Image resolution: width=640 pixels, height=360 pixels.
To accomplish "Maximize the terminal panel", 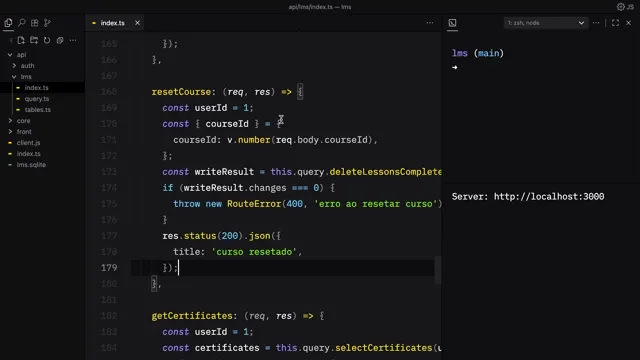I will pyautogui.click(x=615, y=23).
